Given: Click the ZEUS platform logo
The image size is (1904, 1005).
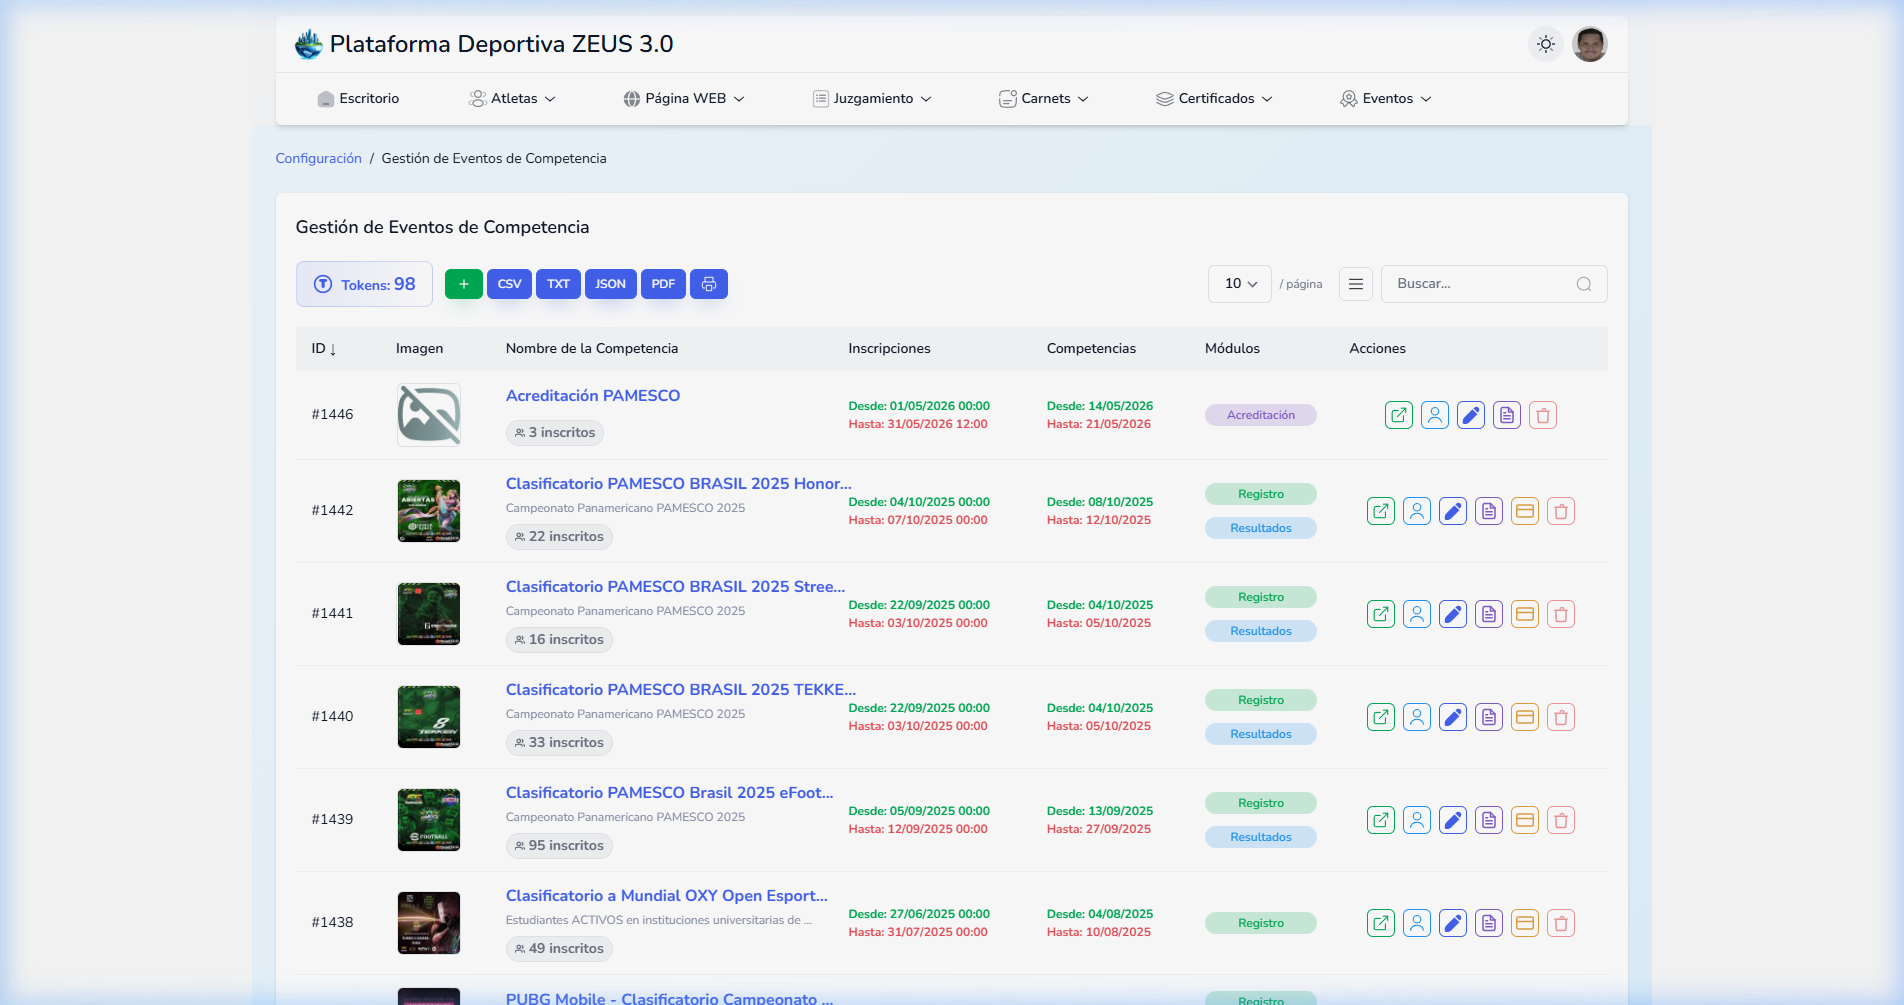Looking at the screenshot, I should click(309, 44).
